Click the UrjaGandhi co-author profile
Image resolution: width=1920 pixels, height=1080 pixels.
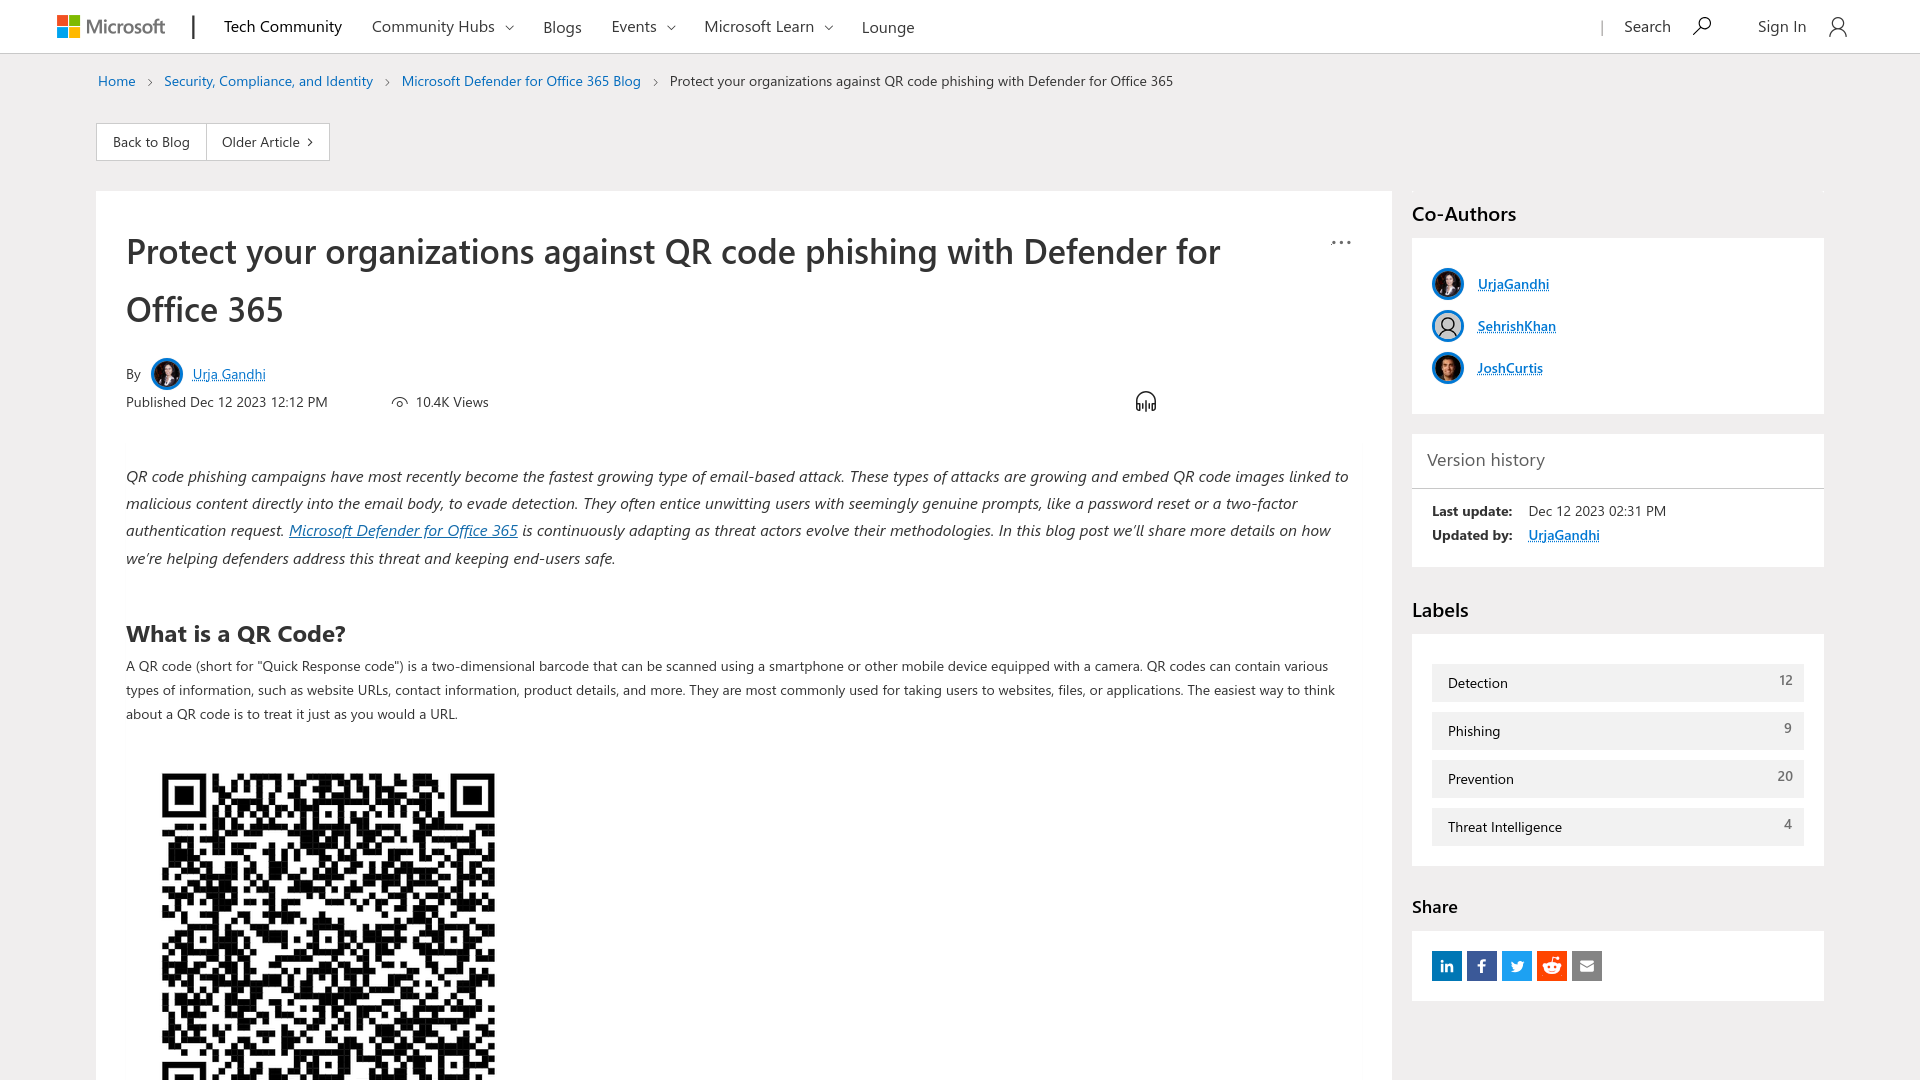(x=1514, y=284)
